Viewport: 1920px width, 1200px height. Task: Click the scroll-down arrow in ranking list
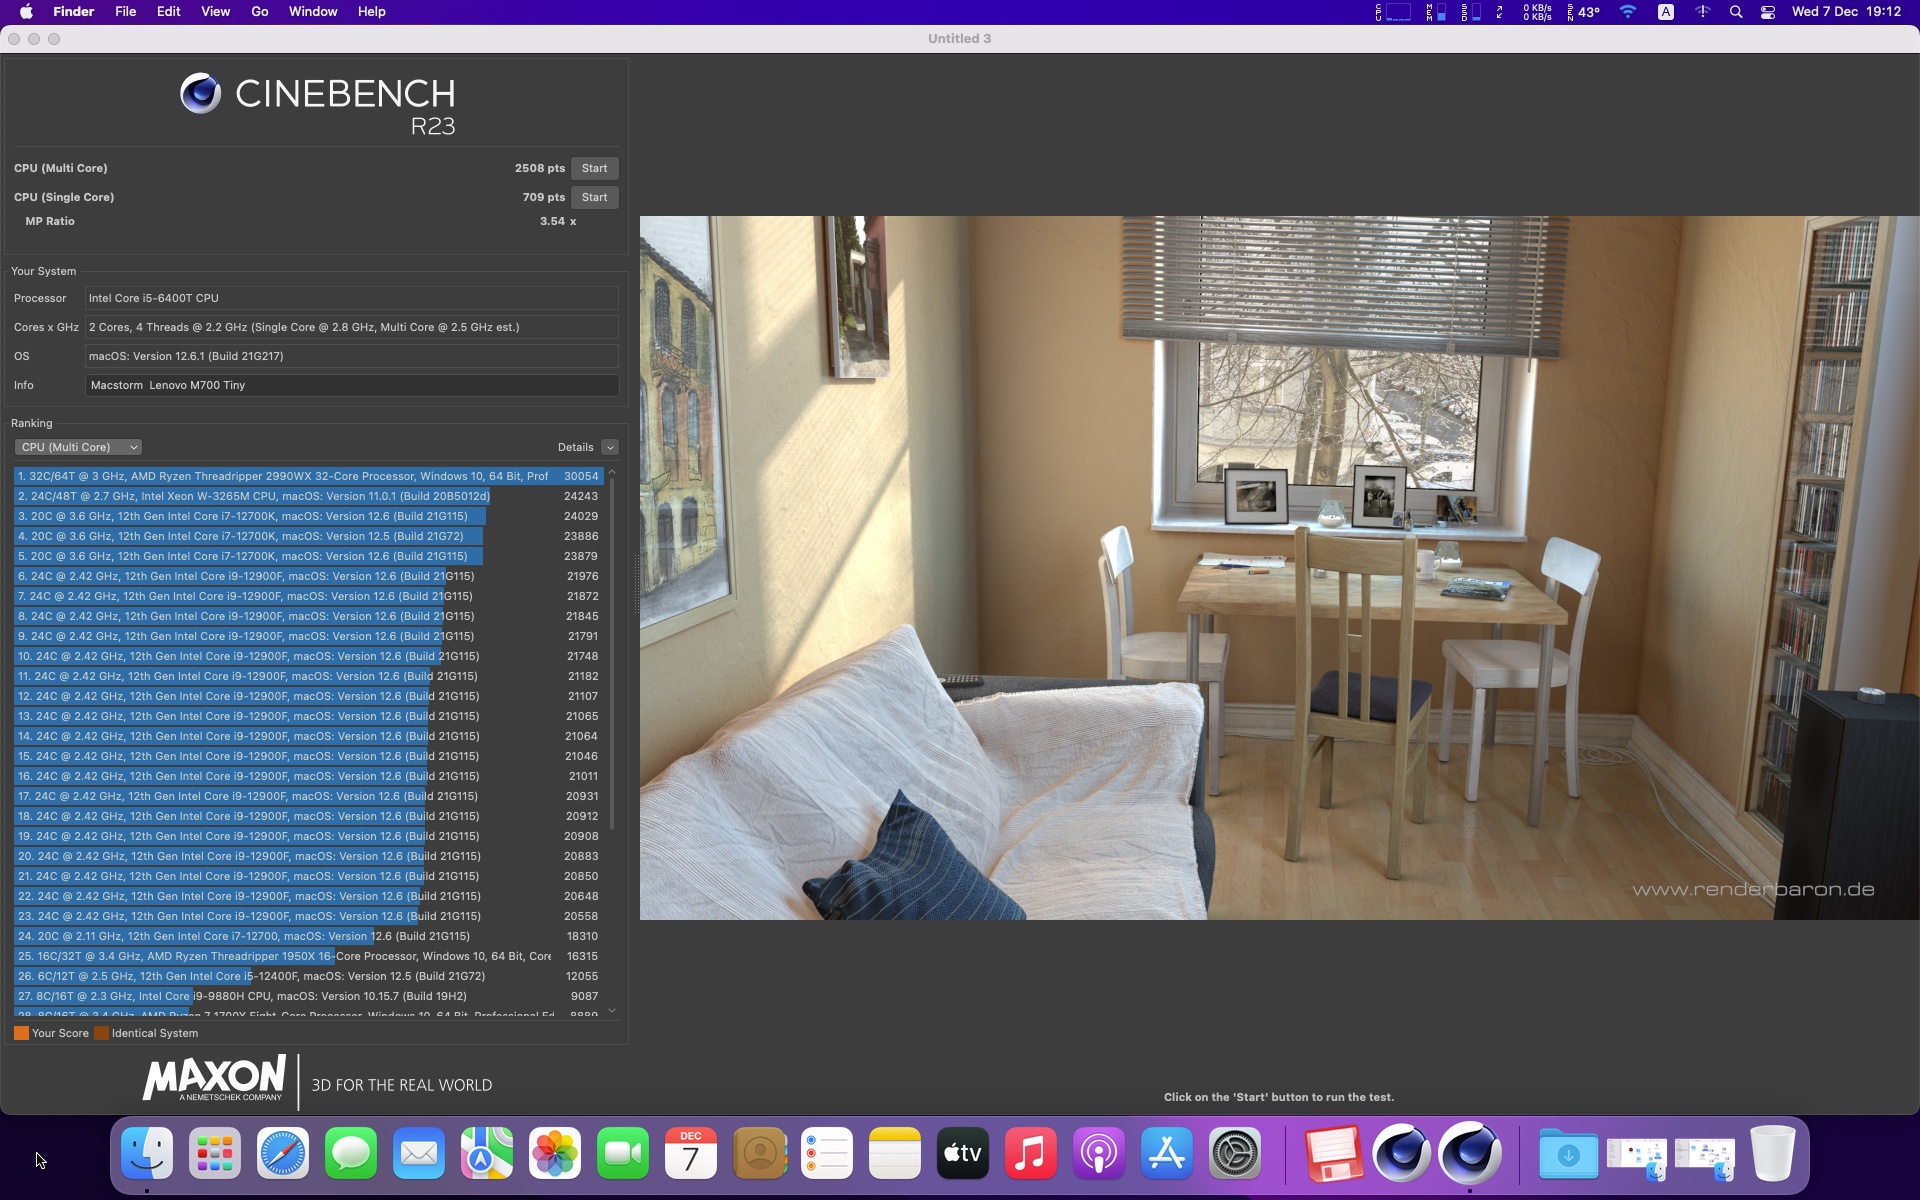click(x=612, y=1011)
